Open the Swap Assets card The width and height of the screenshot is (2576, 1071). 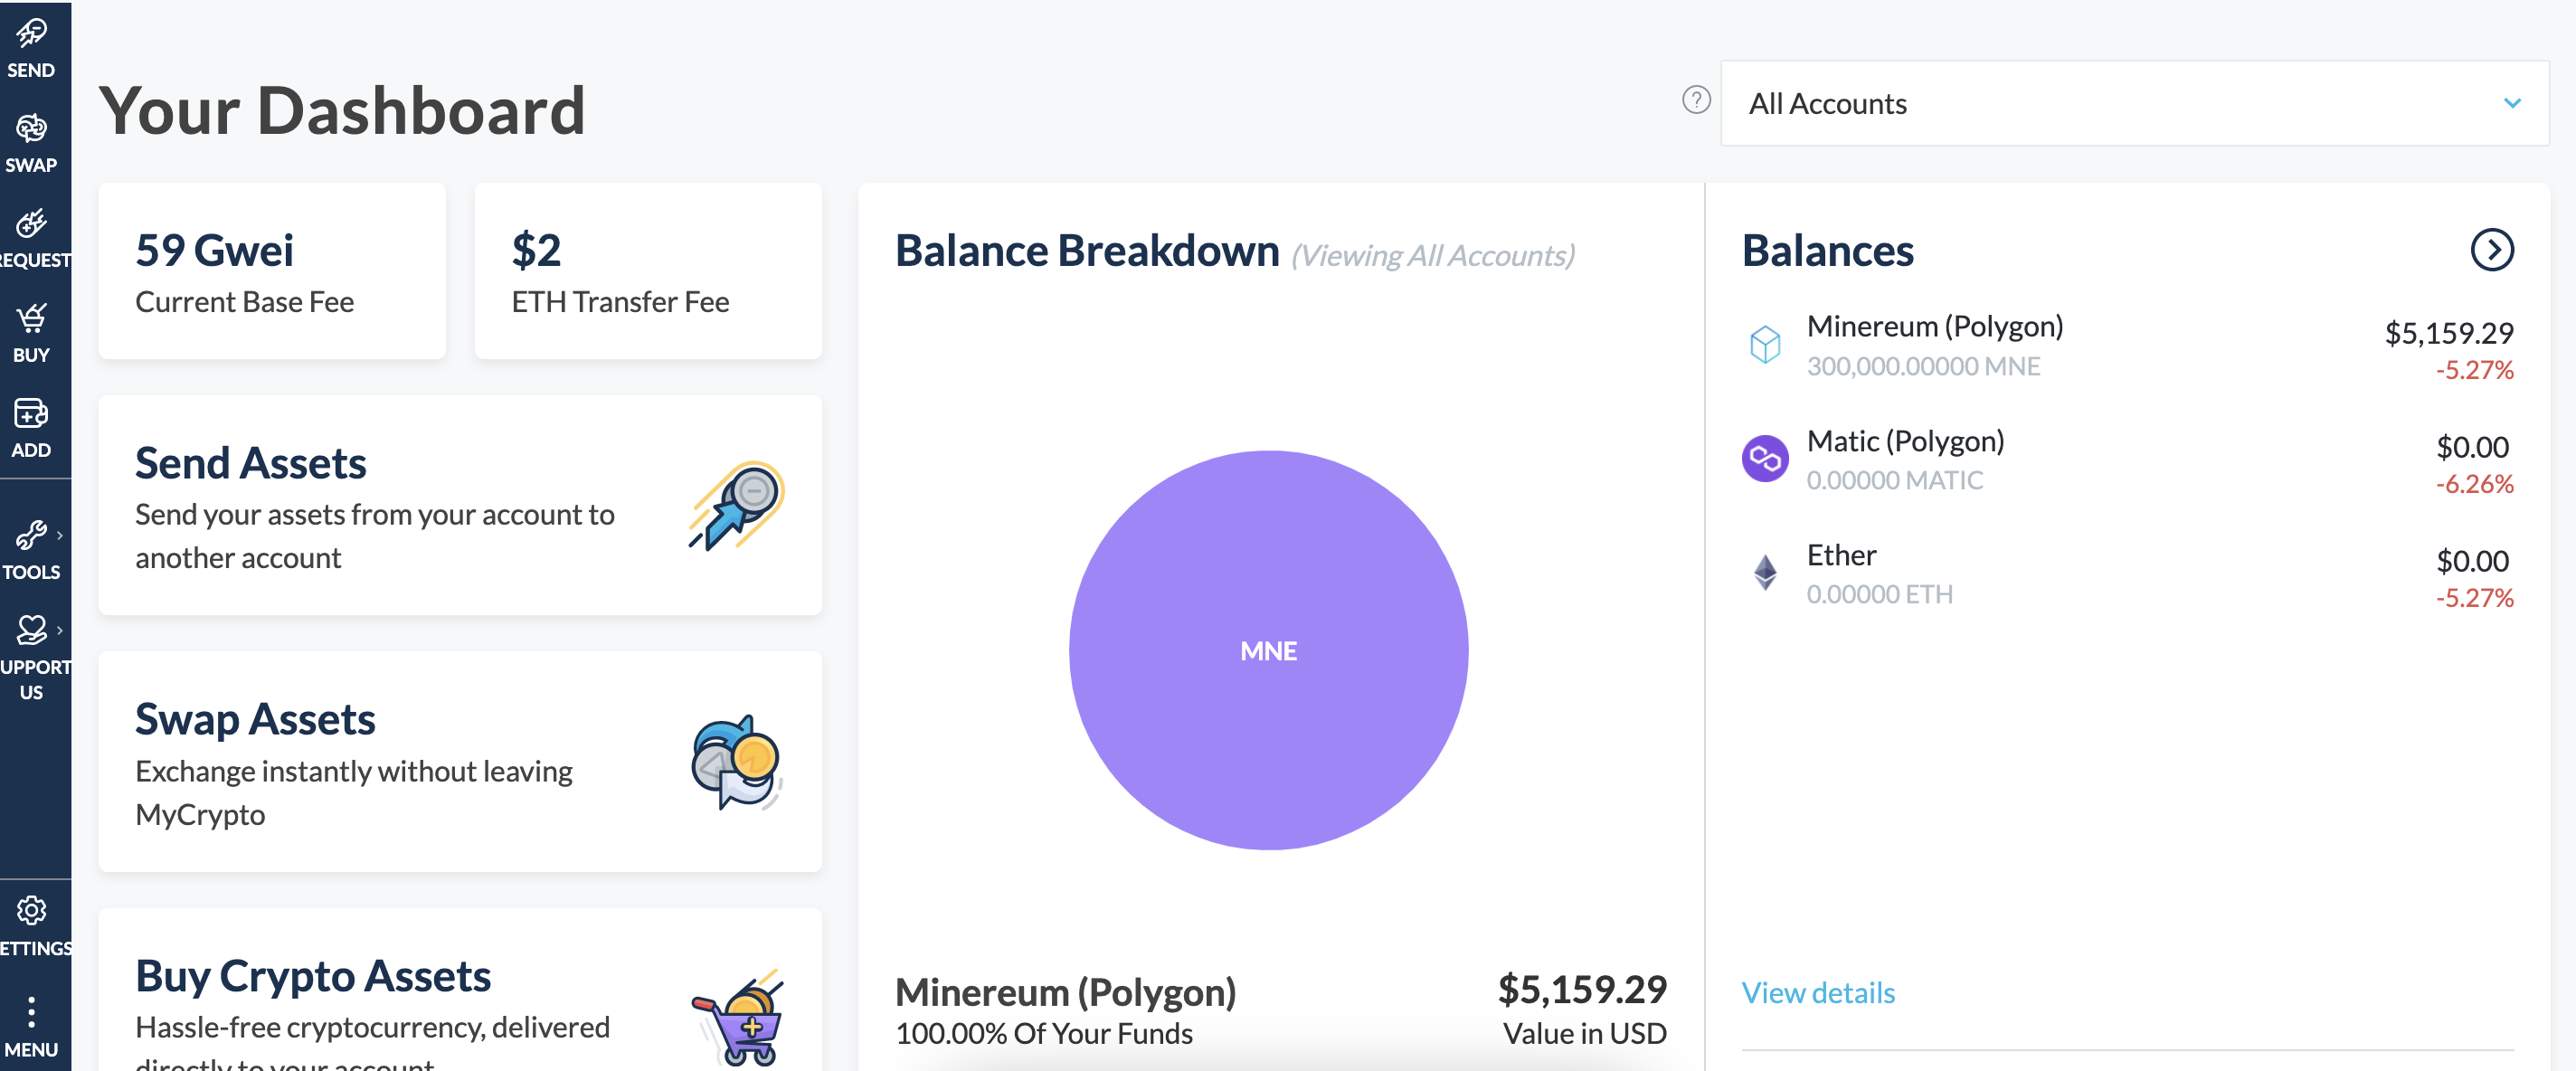click(x=460, y=761)
